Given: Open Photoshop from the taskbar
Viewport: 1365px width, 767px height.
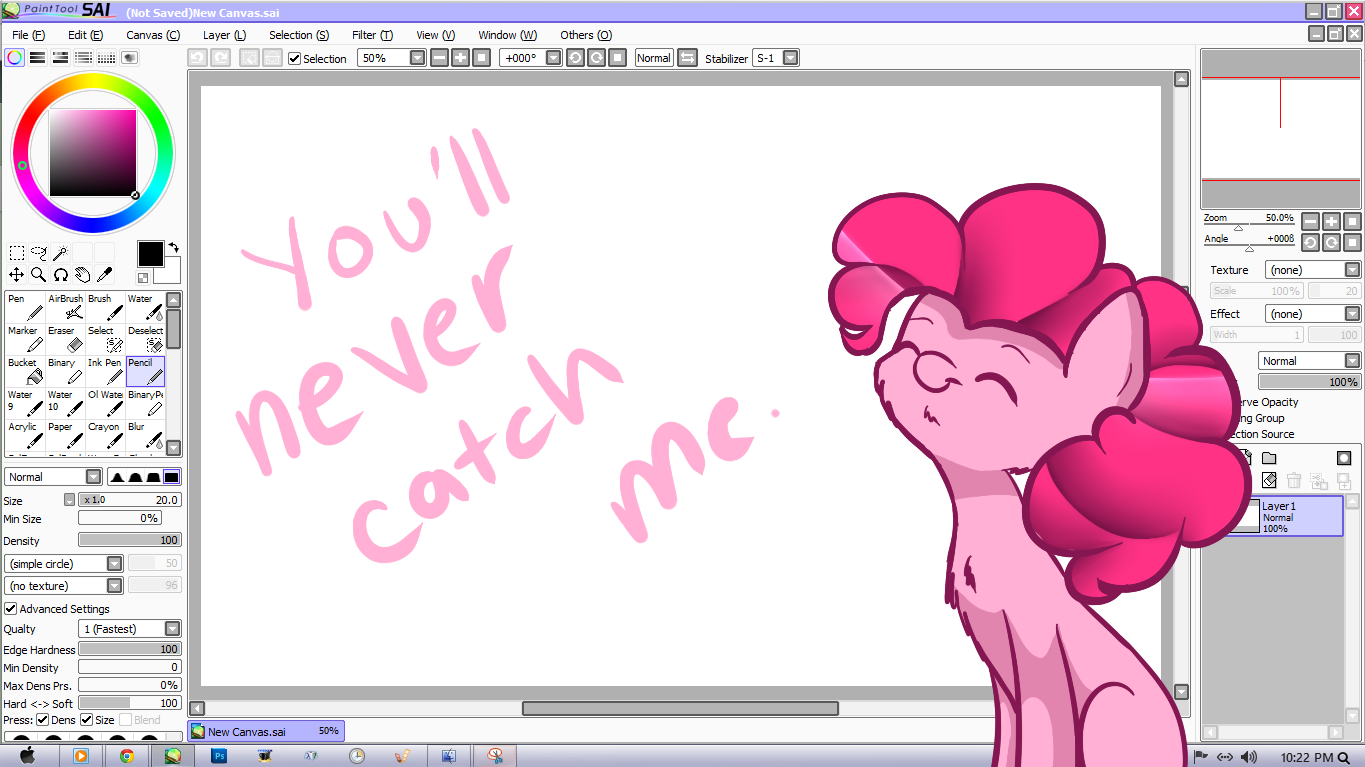Looking at the screenshot, I should tap(219, 756).
